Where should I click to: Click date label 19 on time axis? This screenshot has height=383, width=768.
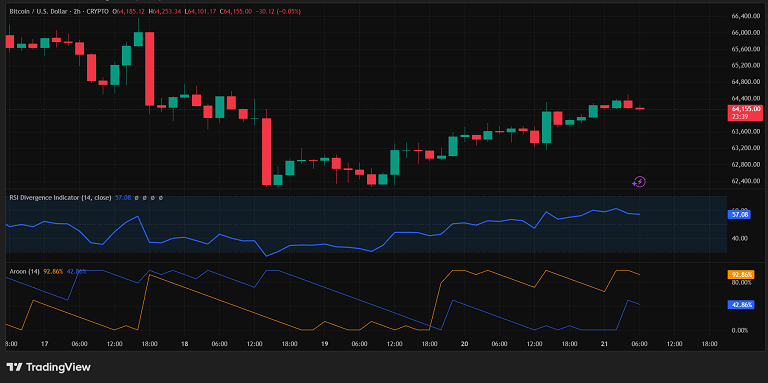pos(324,344)
